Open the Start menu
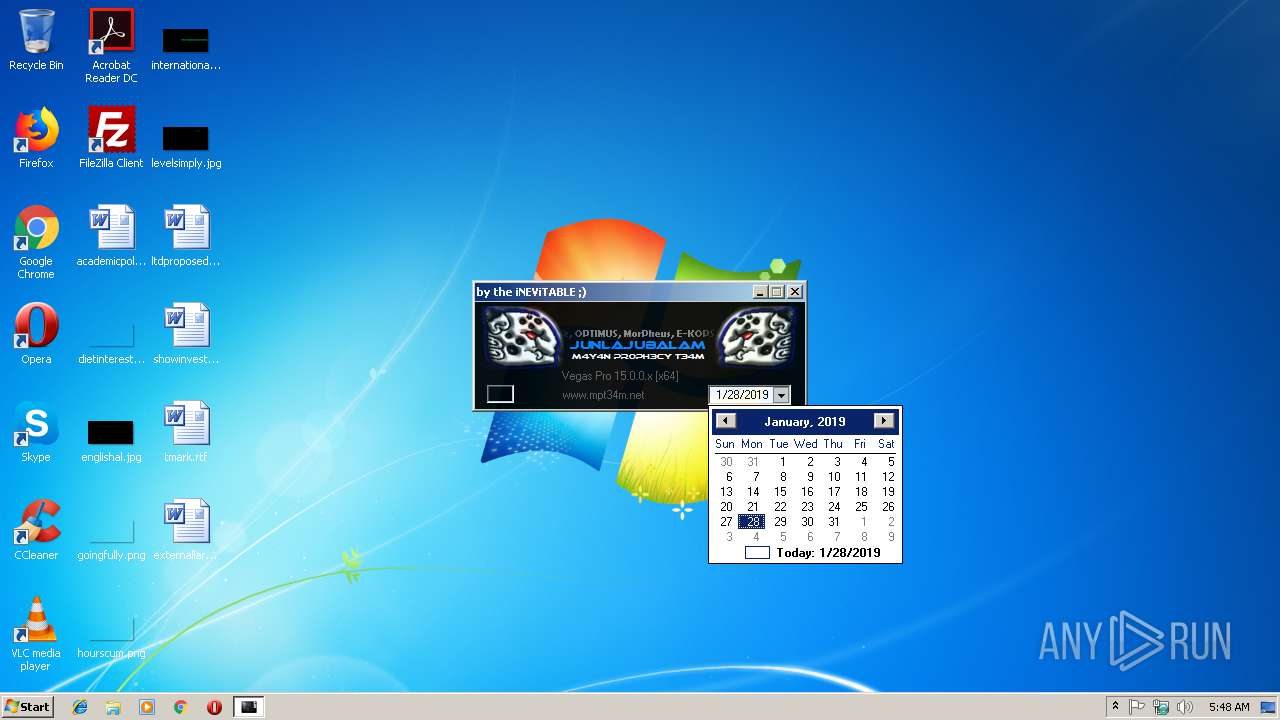 click(x=27, y=707)
